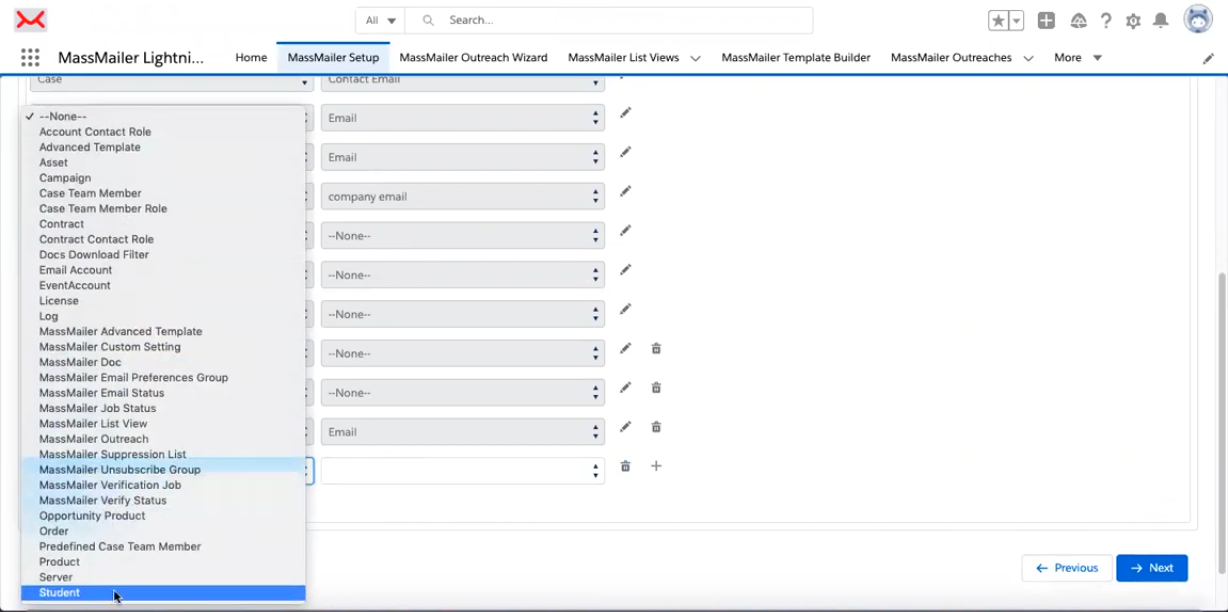Select Email Account from the list
The height and width of the screenshot is (612, 1228).
coord(163,270)
